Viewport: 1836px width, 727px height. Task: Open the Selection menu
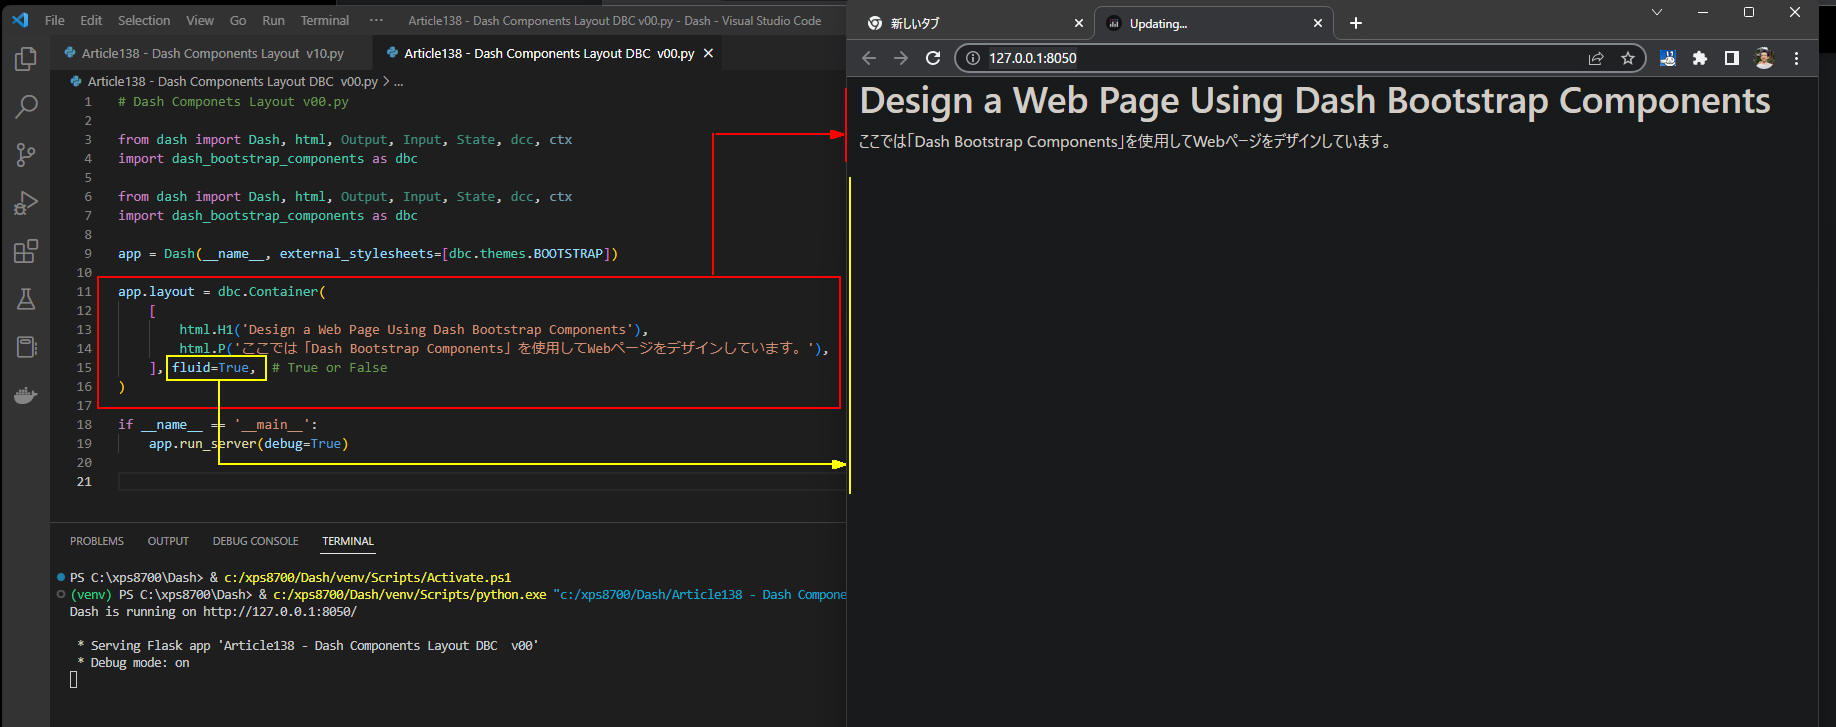[144, 20]
